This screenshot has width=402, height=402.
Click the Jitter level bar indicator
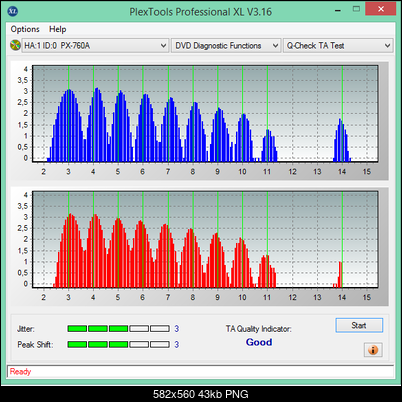pos(118,329)
